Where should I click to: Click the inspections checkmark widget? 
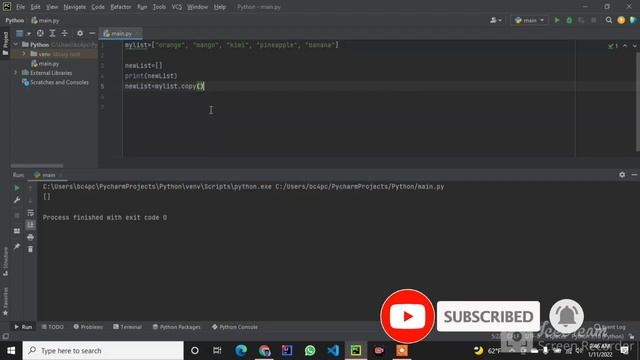(x=613, y=46)
